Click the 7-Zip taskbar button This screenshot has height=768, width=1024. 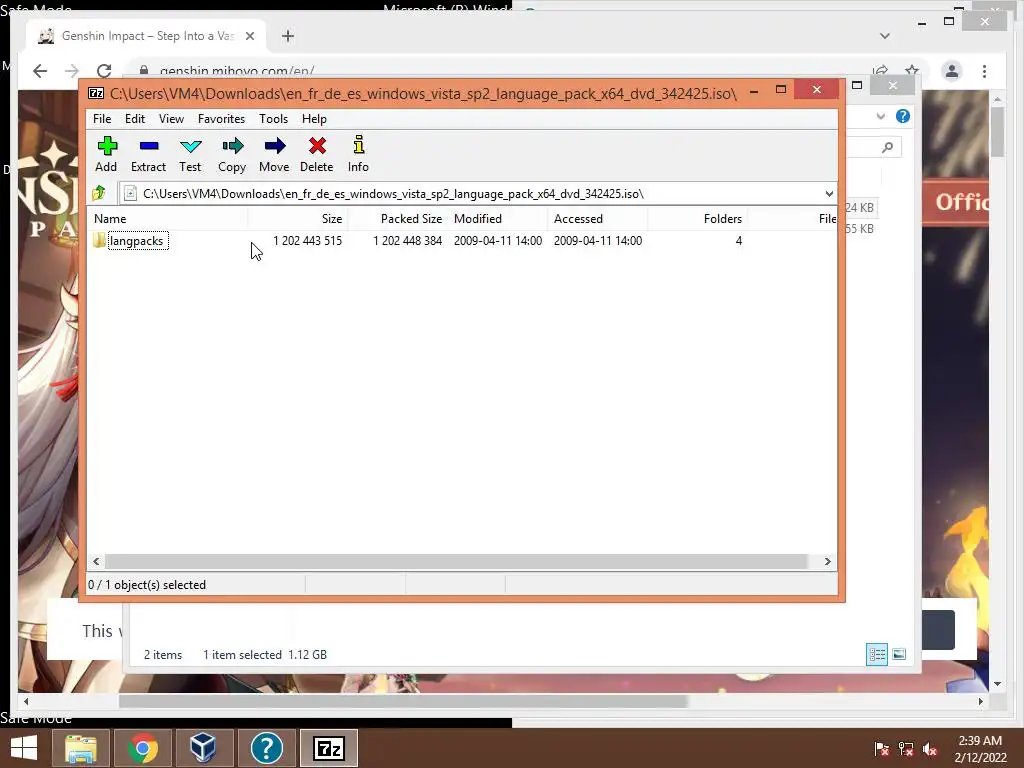click(329, 748)
